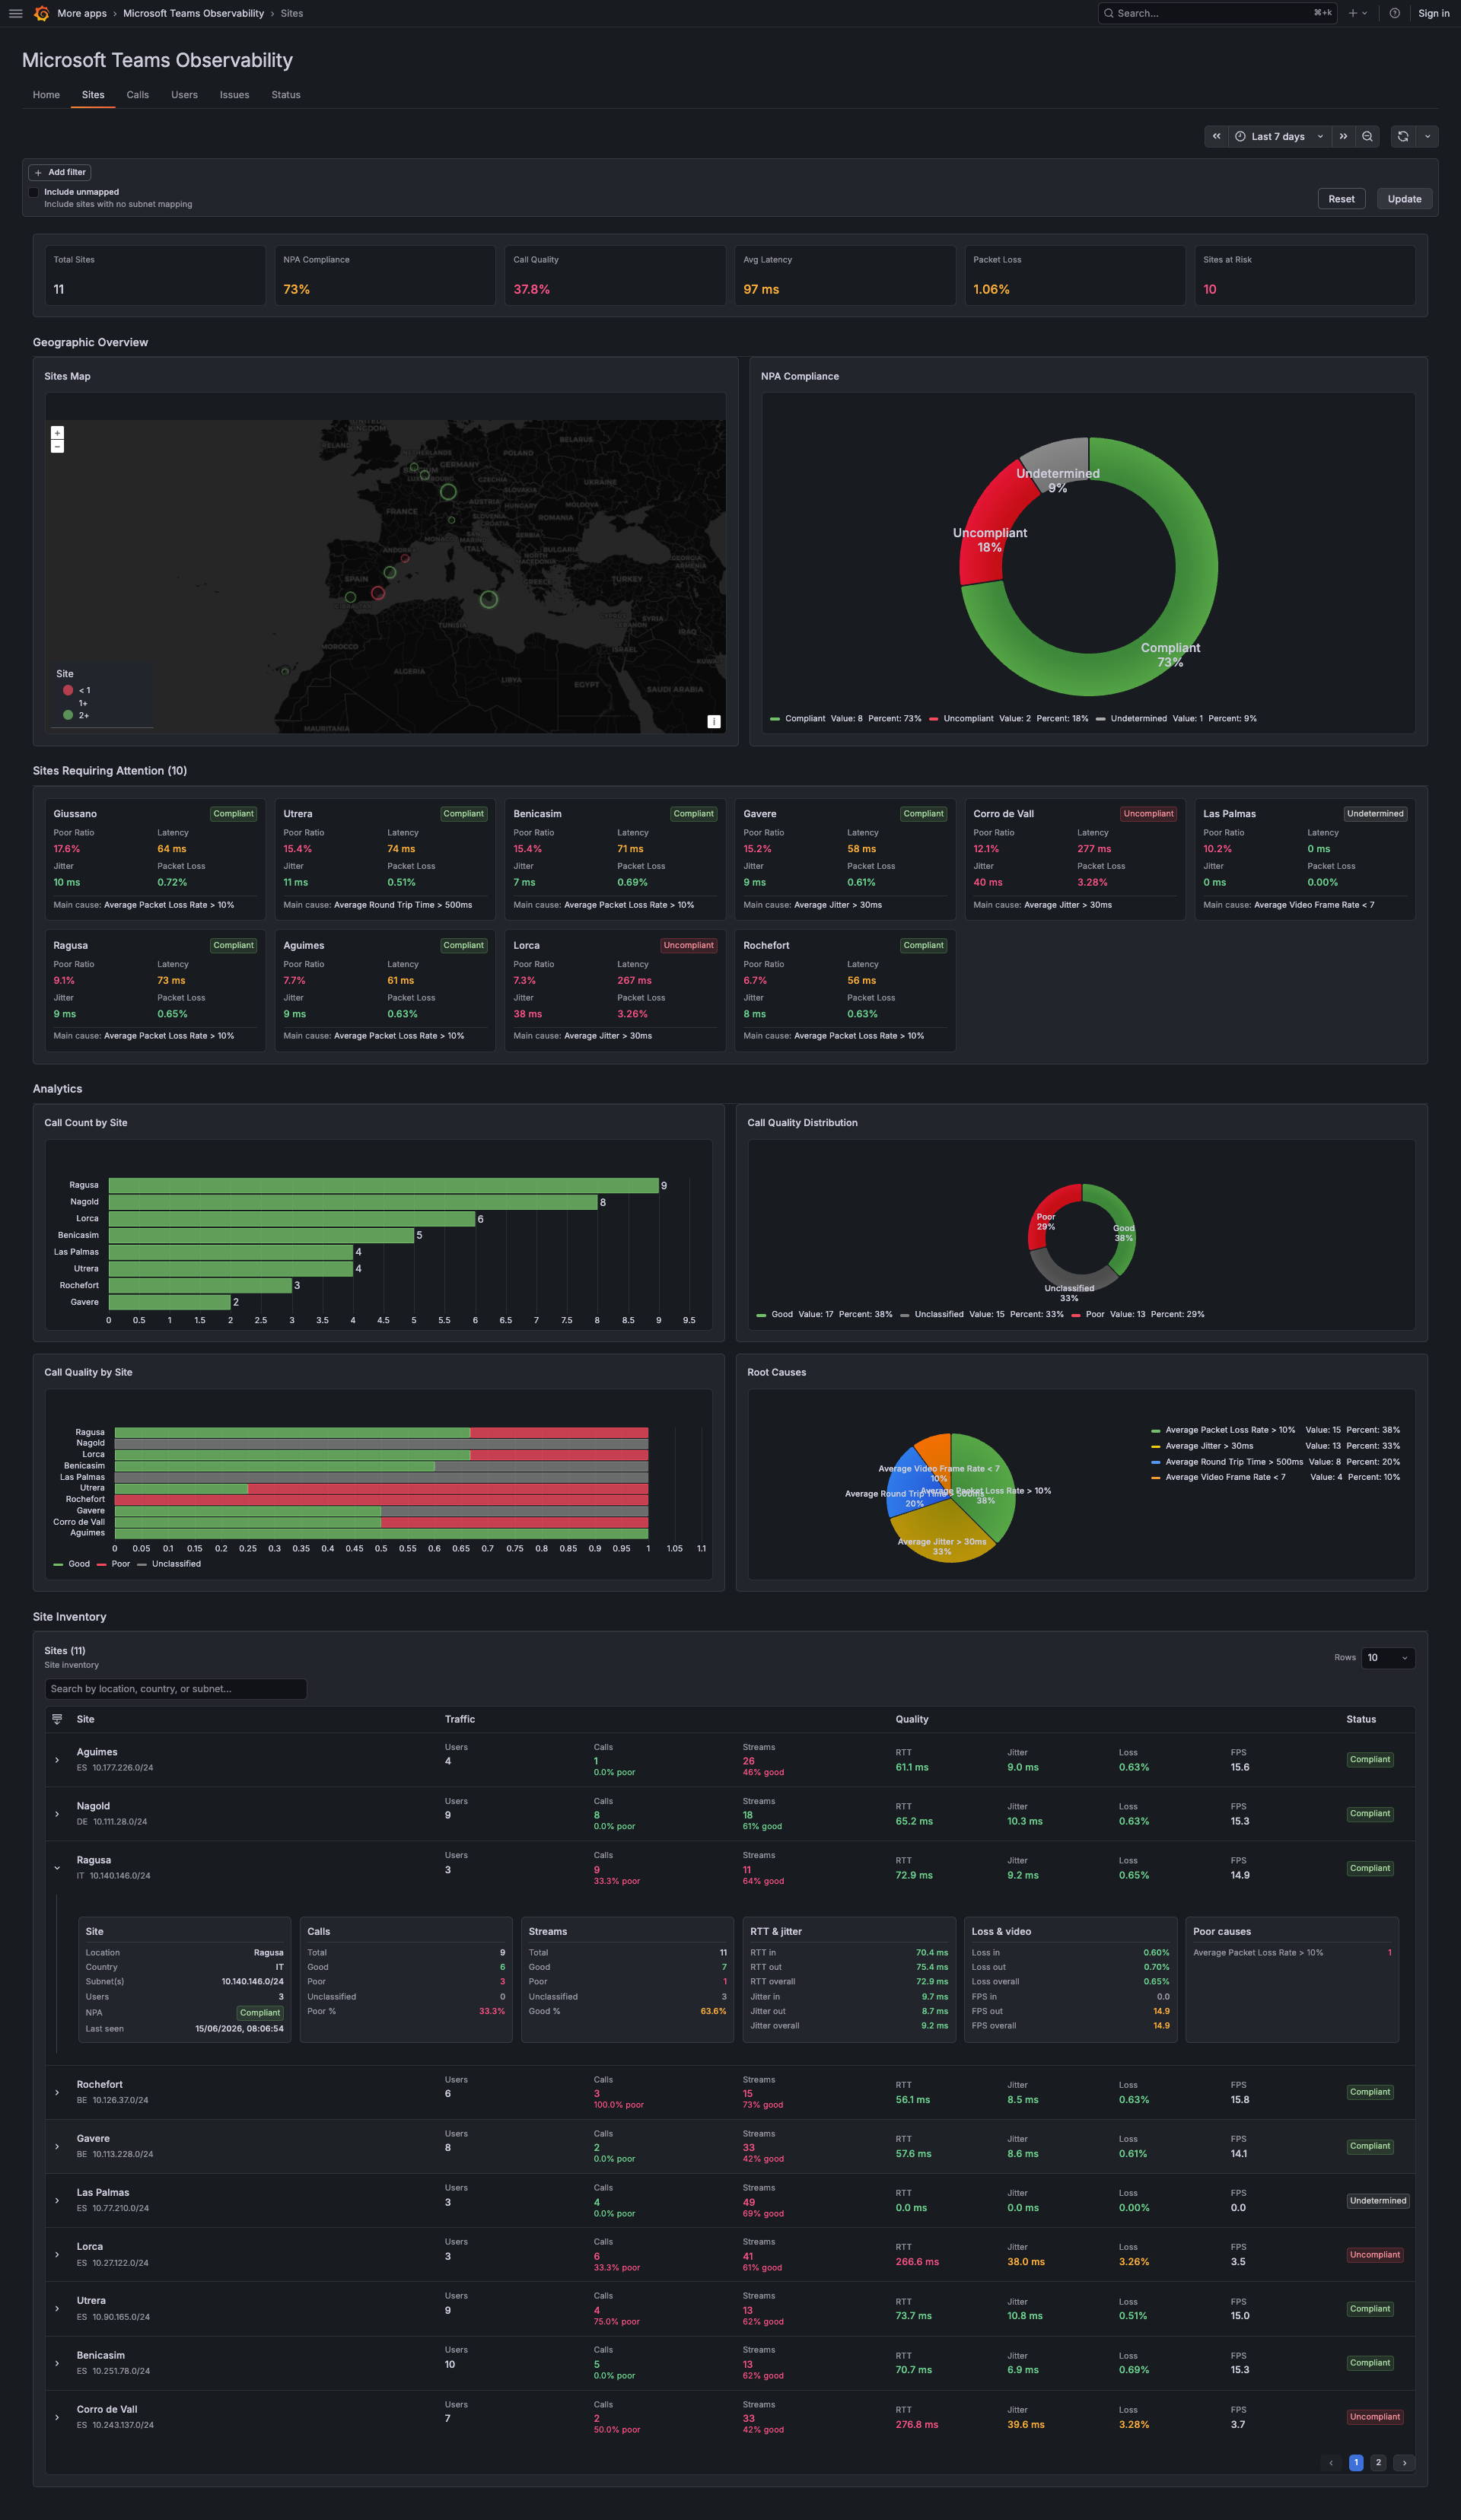Click the Ragusa bar in Call Count chart
The width and height of the screenshot is (1461, 2520).
[x=383, y=1186]
